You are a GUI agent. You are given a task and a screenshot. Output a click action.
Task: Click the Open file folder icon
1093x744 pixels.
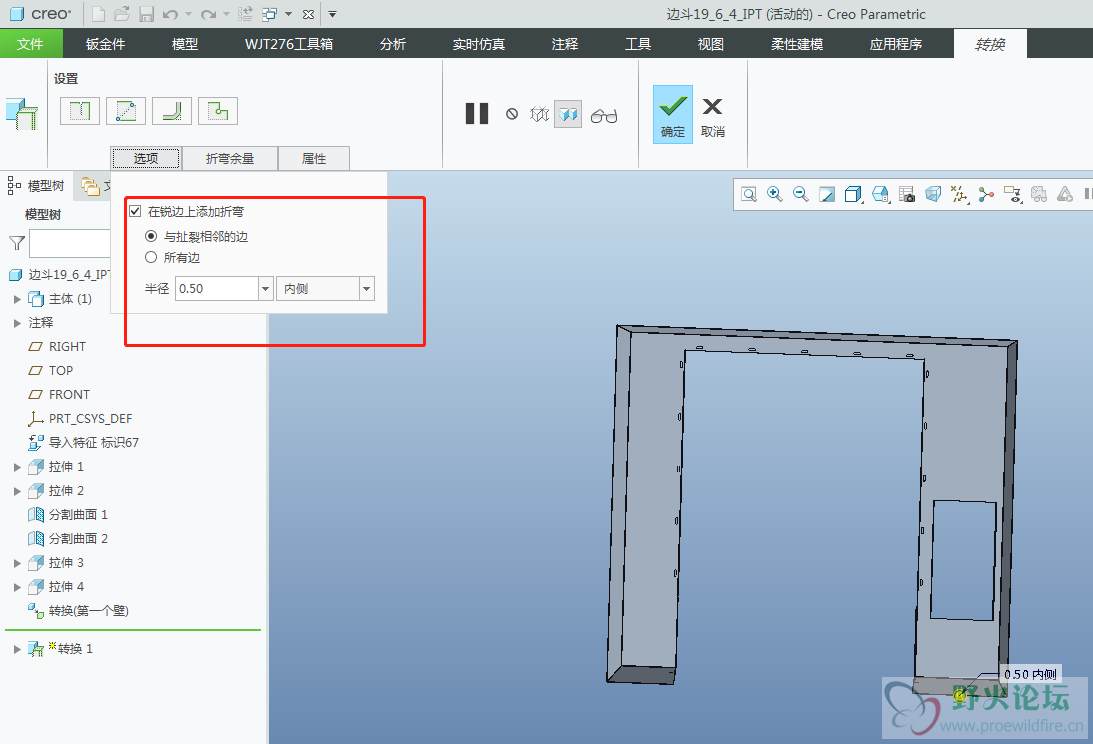point(122,14)
